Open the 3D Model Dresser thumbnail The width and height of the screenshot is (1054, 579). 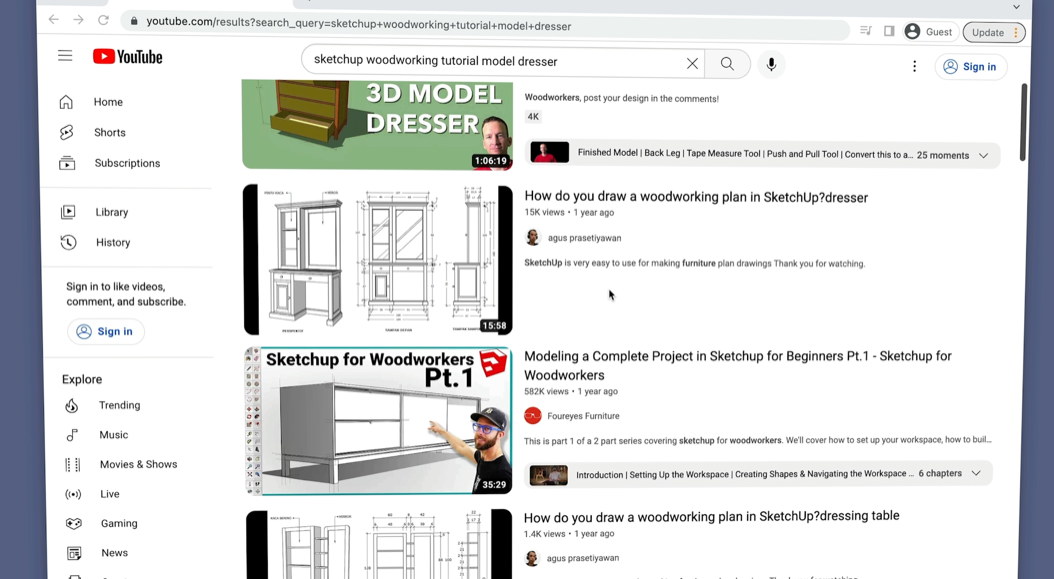pos(377,124)
